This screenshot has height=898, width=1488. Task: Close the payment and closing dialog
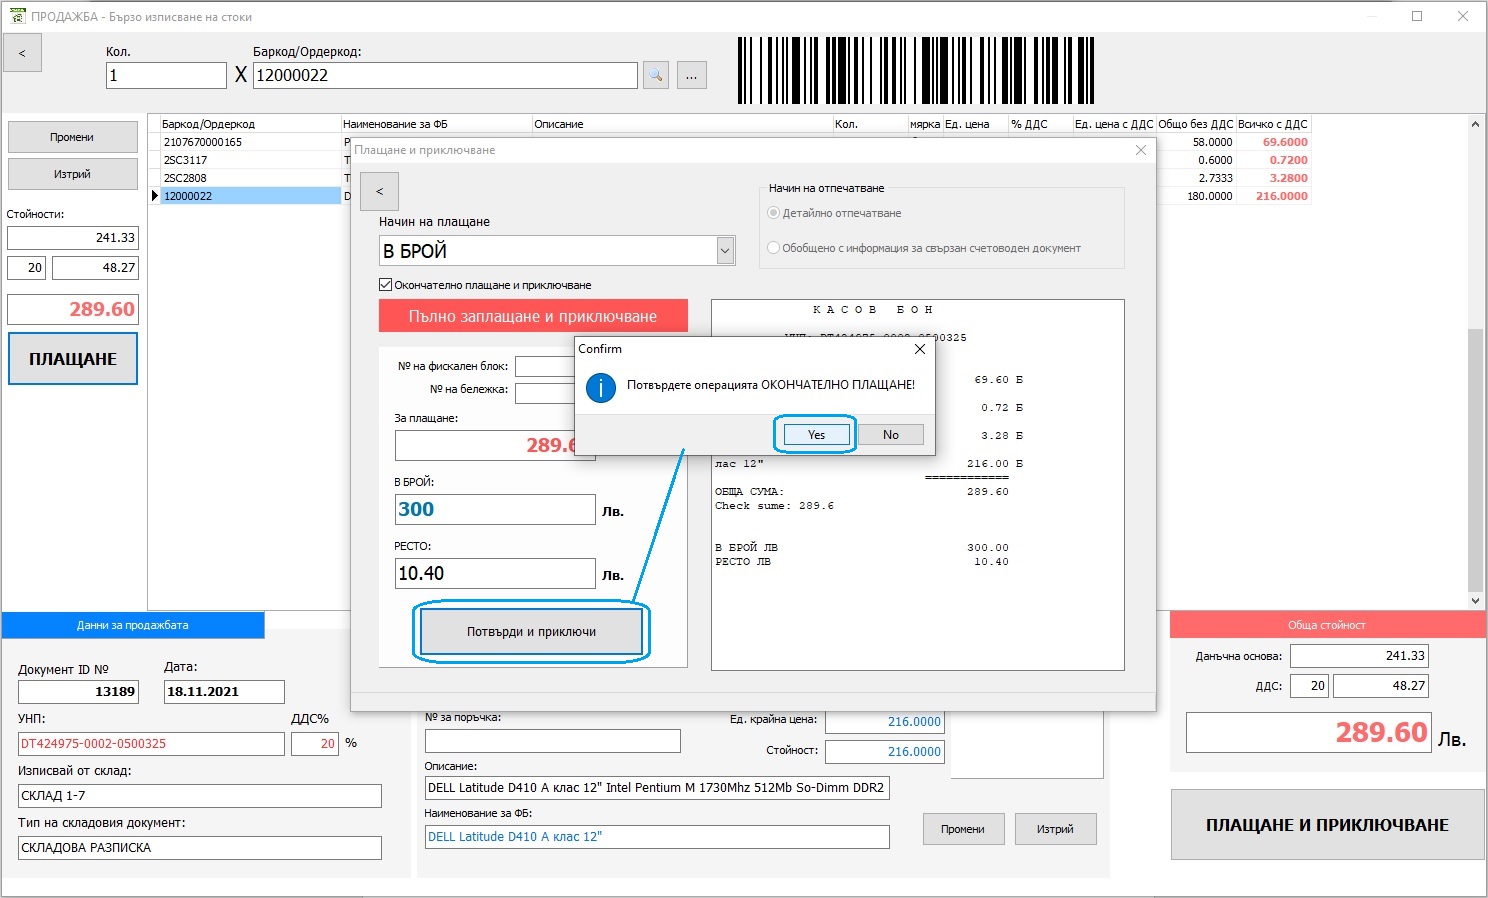(x=1141, y=150)
